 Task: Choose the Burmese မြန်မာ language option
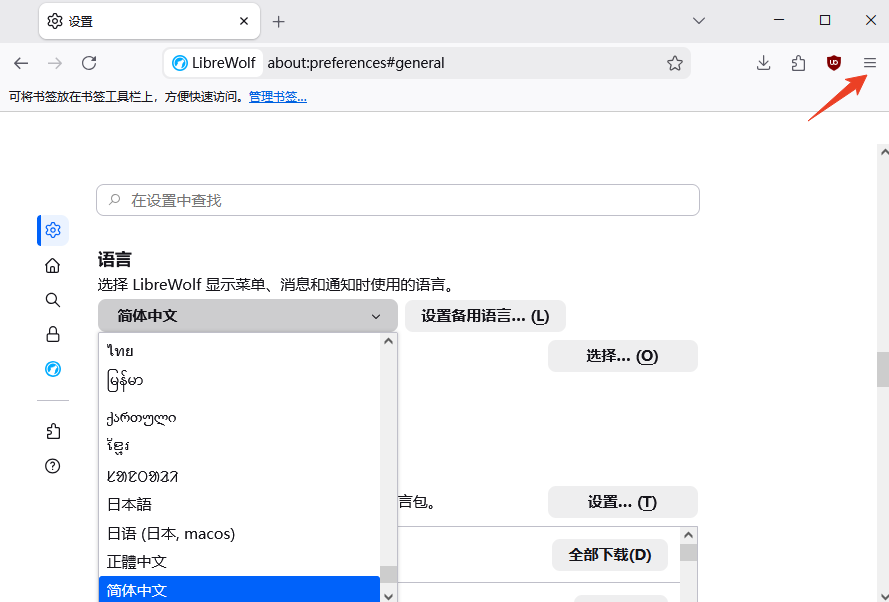click(x=239, y=380)
